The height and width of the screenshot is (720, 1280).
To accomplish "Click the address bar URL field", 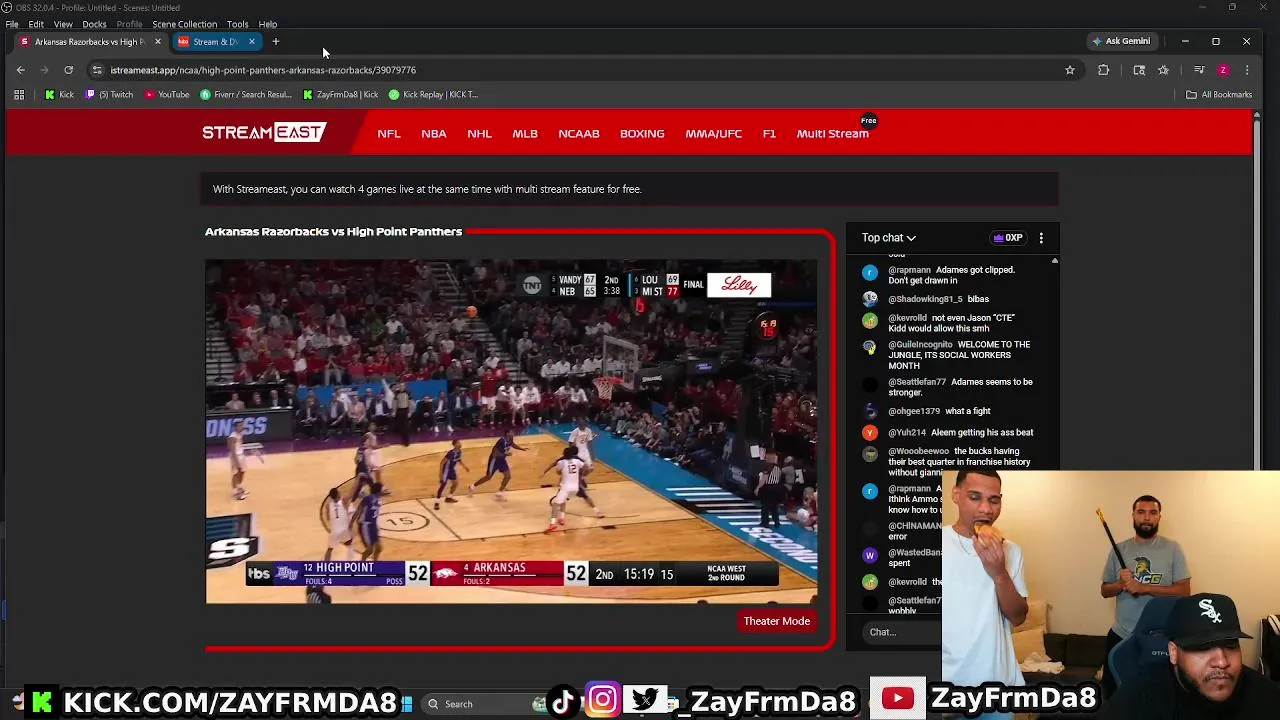I will coord(580,70).
